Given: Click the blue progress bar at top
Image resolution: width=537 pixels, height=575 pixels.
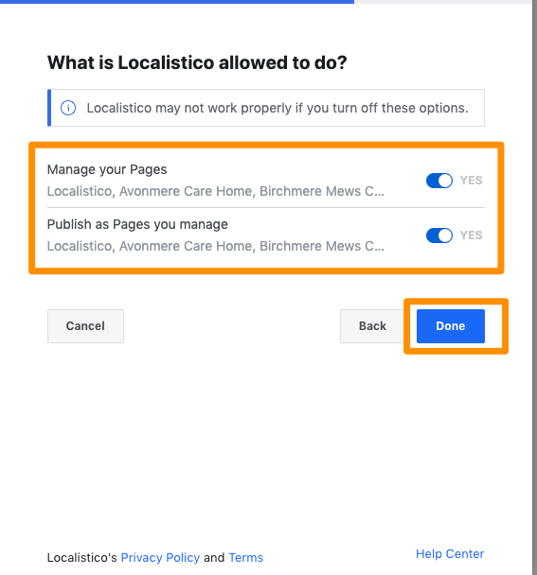Looking at the screenshot, I should (x=177, y=2).
